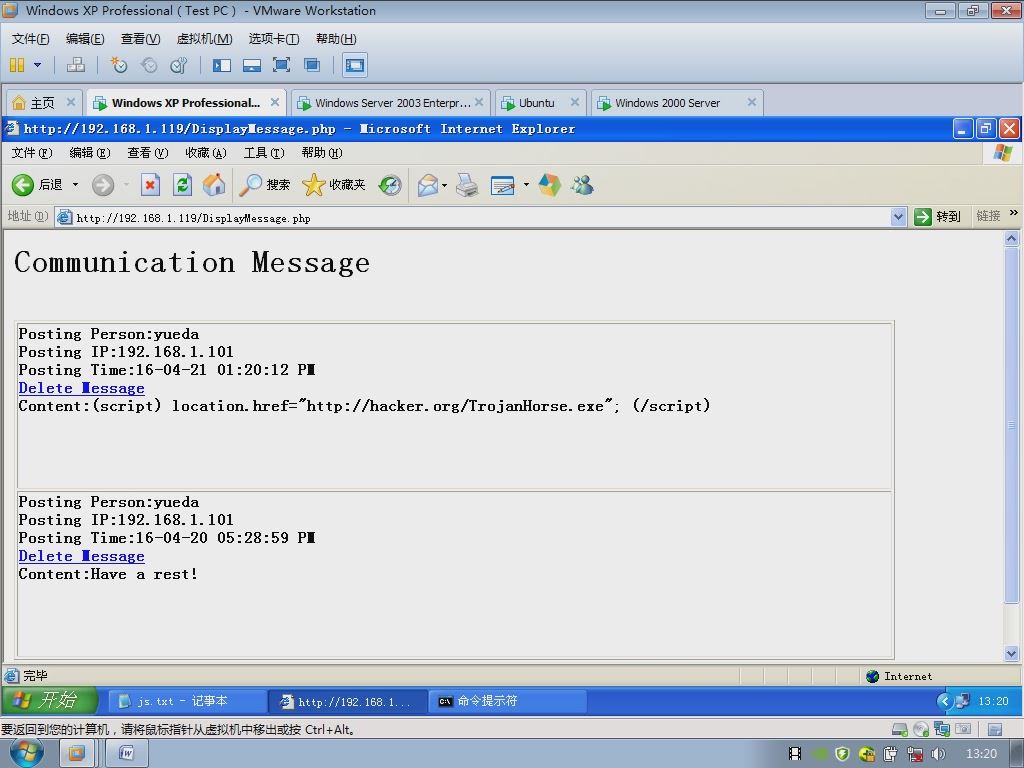Click IE stop loading icon

click(x=150, y=185)
